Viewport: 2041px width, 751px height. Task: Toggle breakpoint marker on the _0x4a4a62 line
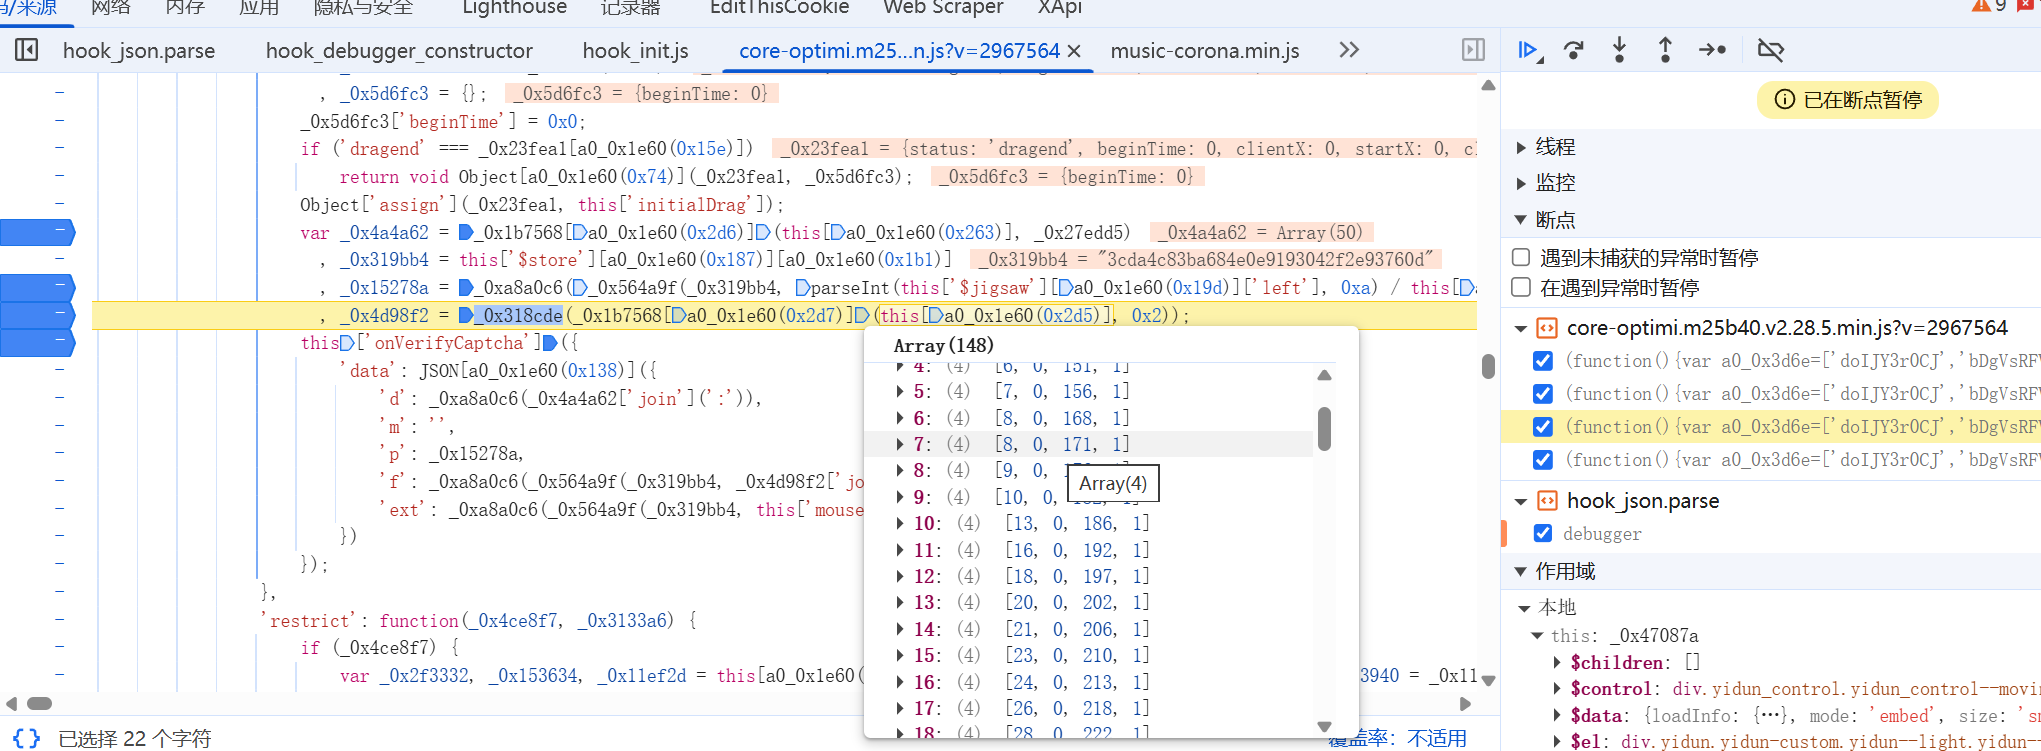[x=37, y=232]
